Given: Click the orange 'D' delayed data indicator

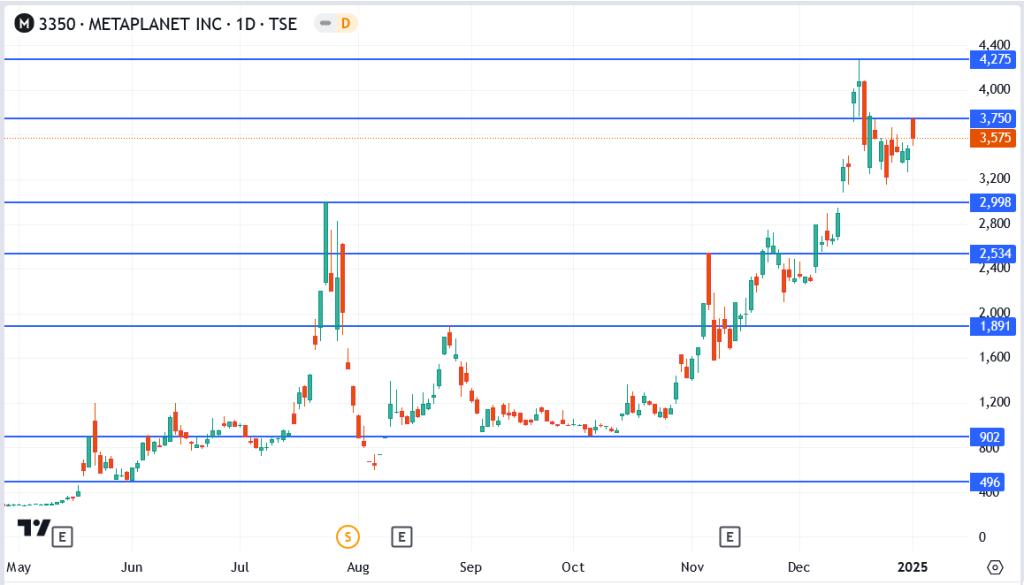Looking at the screenshot, I should coord(345,24).
